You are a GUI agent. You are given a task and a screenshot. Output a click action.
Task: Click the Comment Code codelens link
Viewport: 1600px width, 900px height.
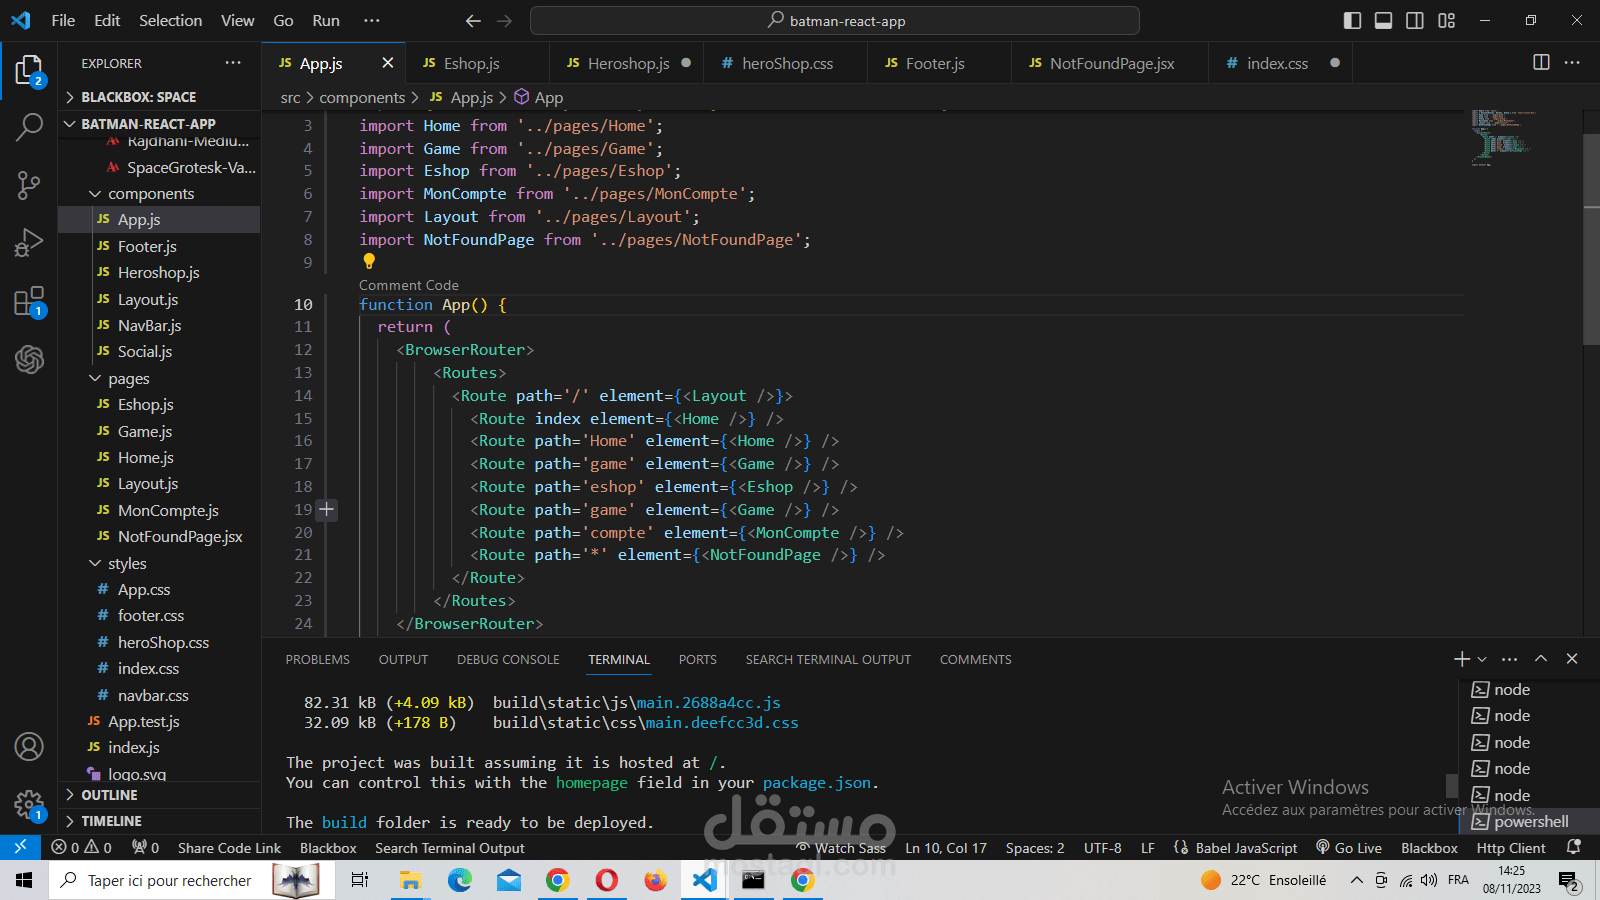point(409,285)
